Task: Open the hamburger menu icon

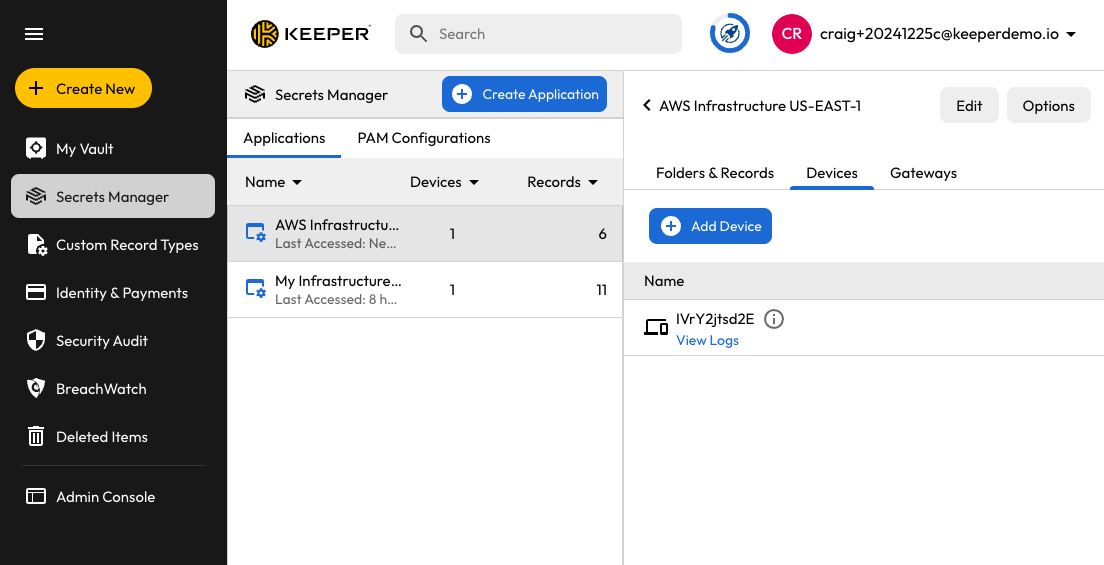Action: pos(34,34)
